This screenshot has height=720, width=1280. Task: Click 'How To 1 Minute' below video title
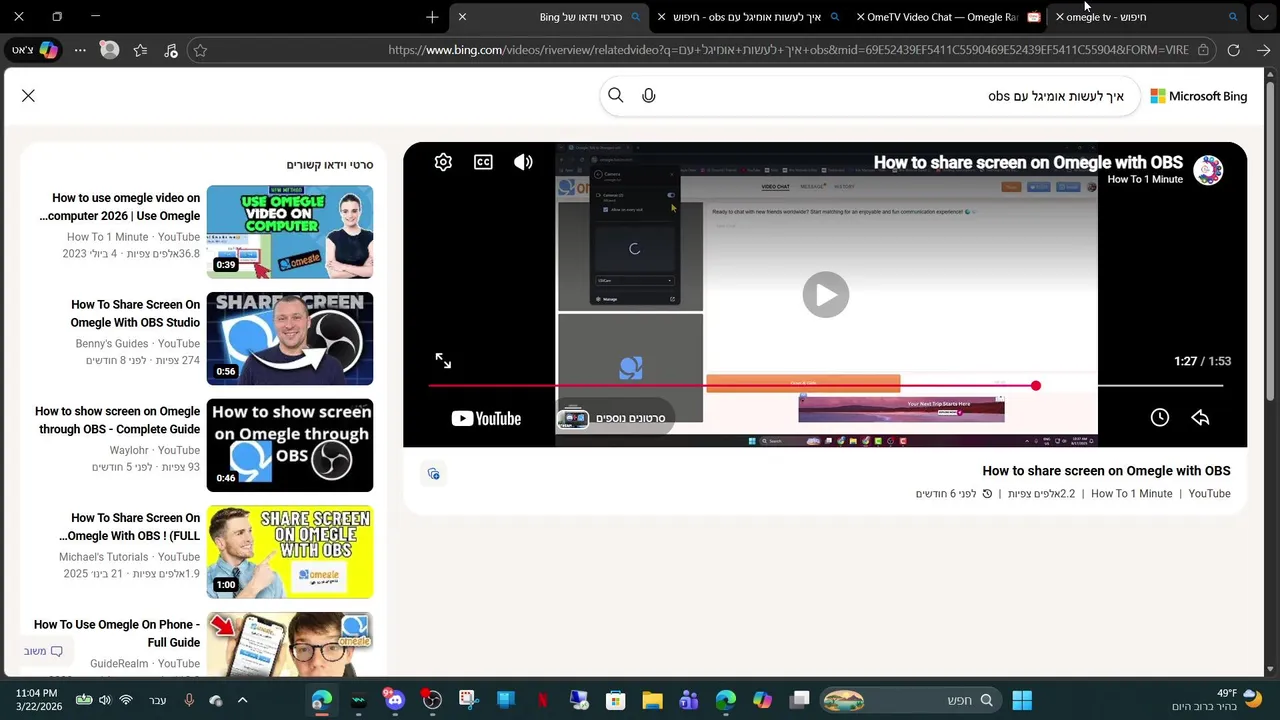1132,494
